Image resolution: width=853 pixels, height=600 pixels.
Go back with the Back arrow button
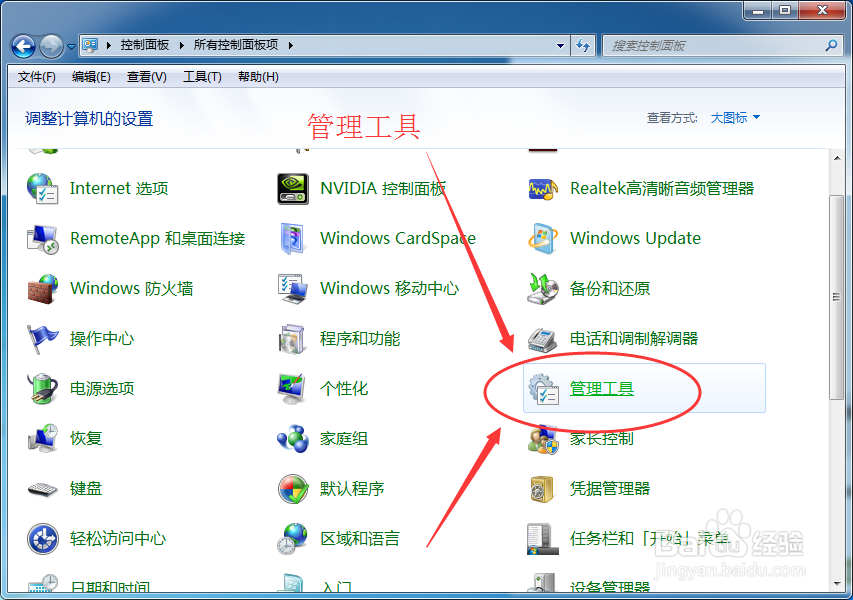click(23, 47)
